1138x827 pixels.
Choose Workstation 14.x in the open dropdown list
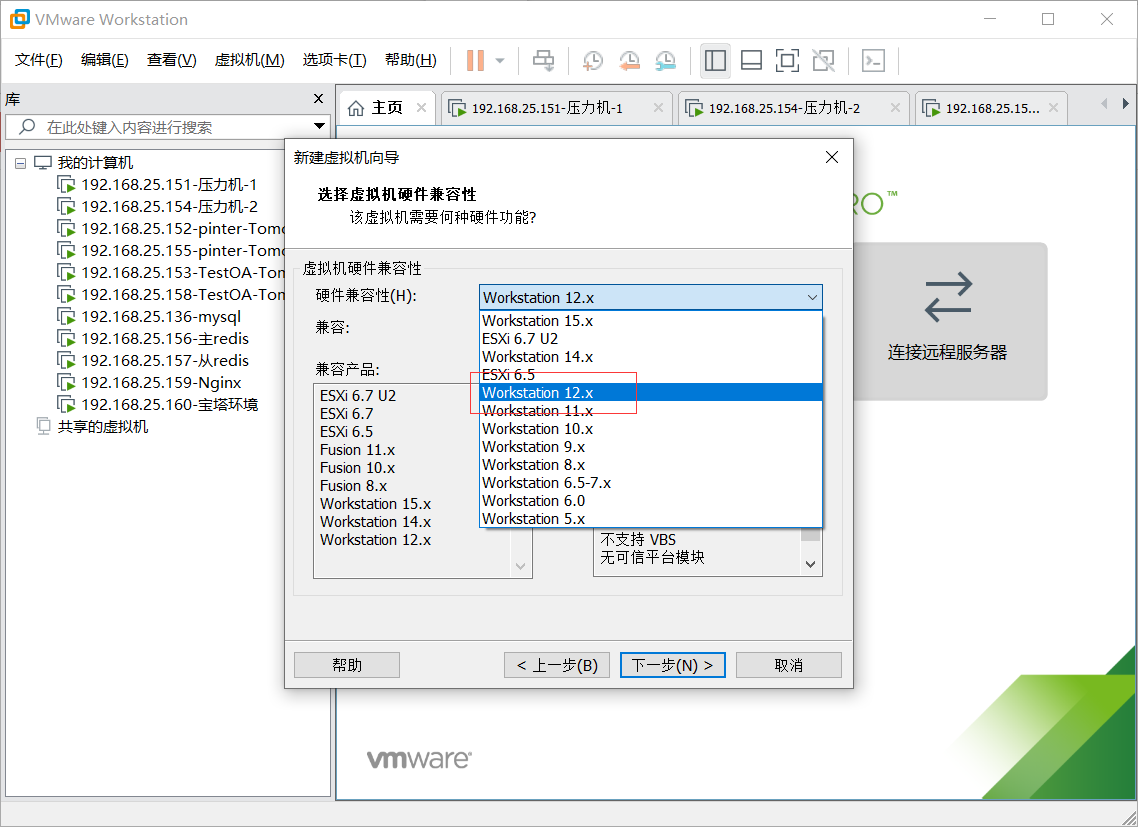click(651, 357)
